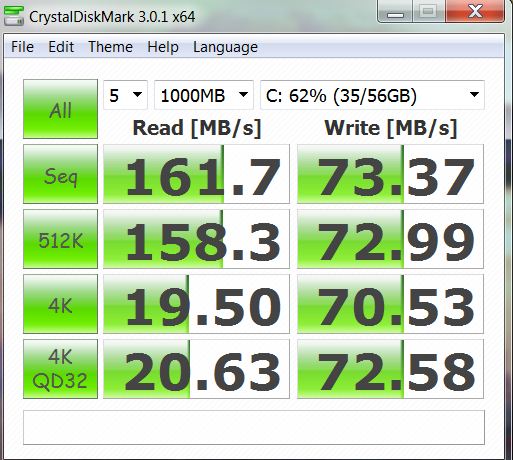Click the 512K read result 158.3
513x460 pixels.
(x=196, y=239)
